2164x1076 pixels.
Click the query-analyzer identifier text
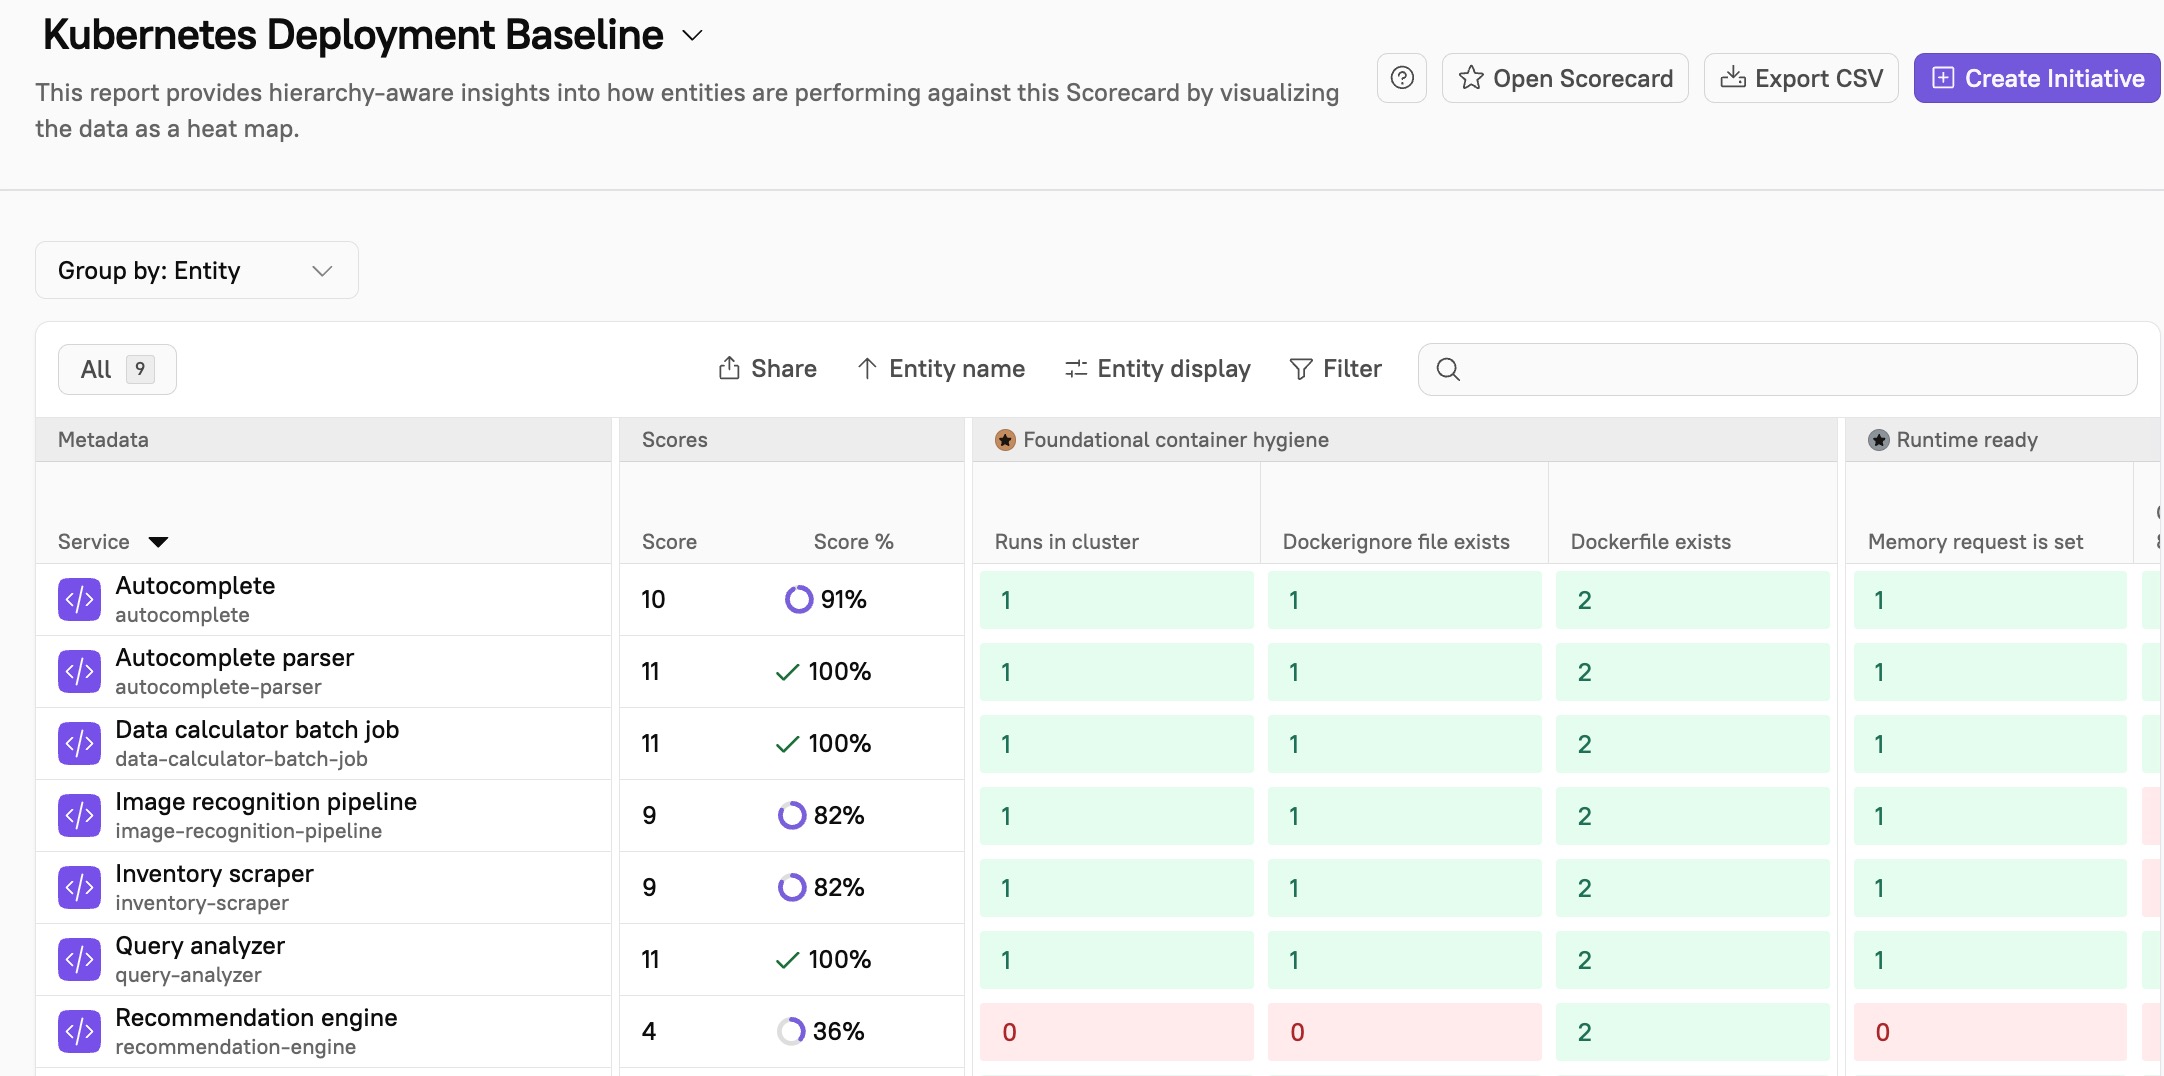click(x=188, y=974)
